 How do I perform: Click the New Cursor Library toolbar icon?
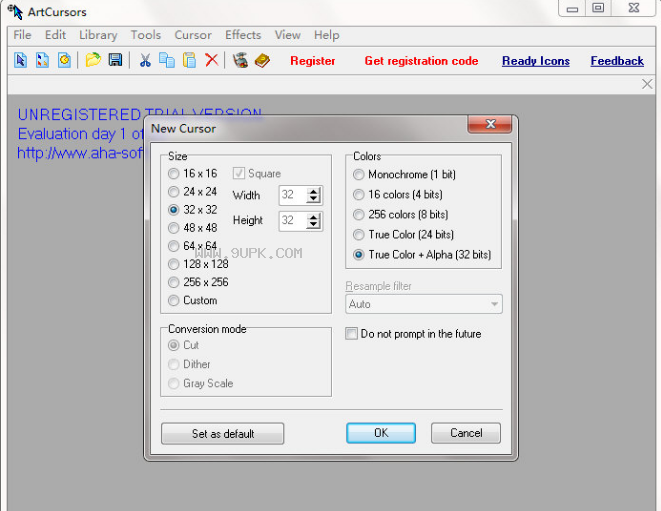click(42, 60)
